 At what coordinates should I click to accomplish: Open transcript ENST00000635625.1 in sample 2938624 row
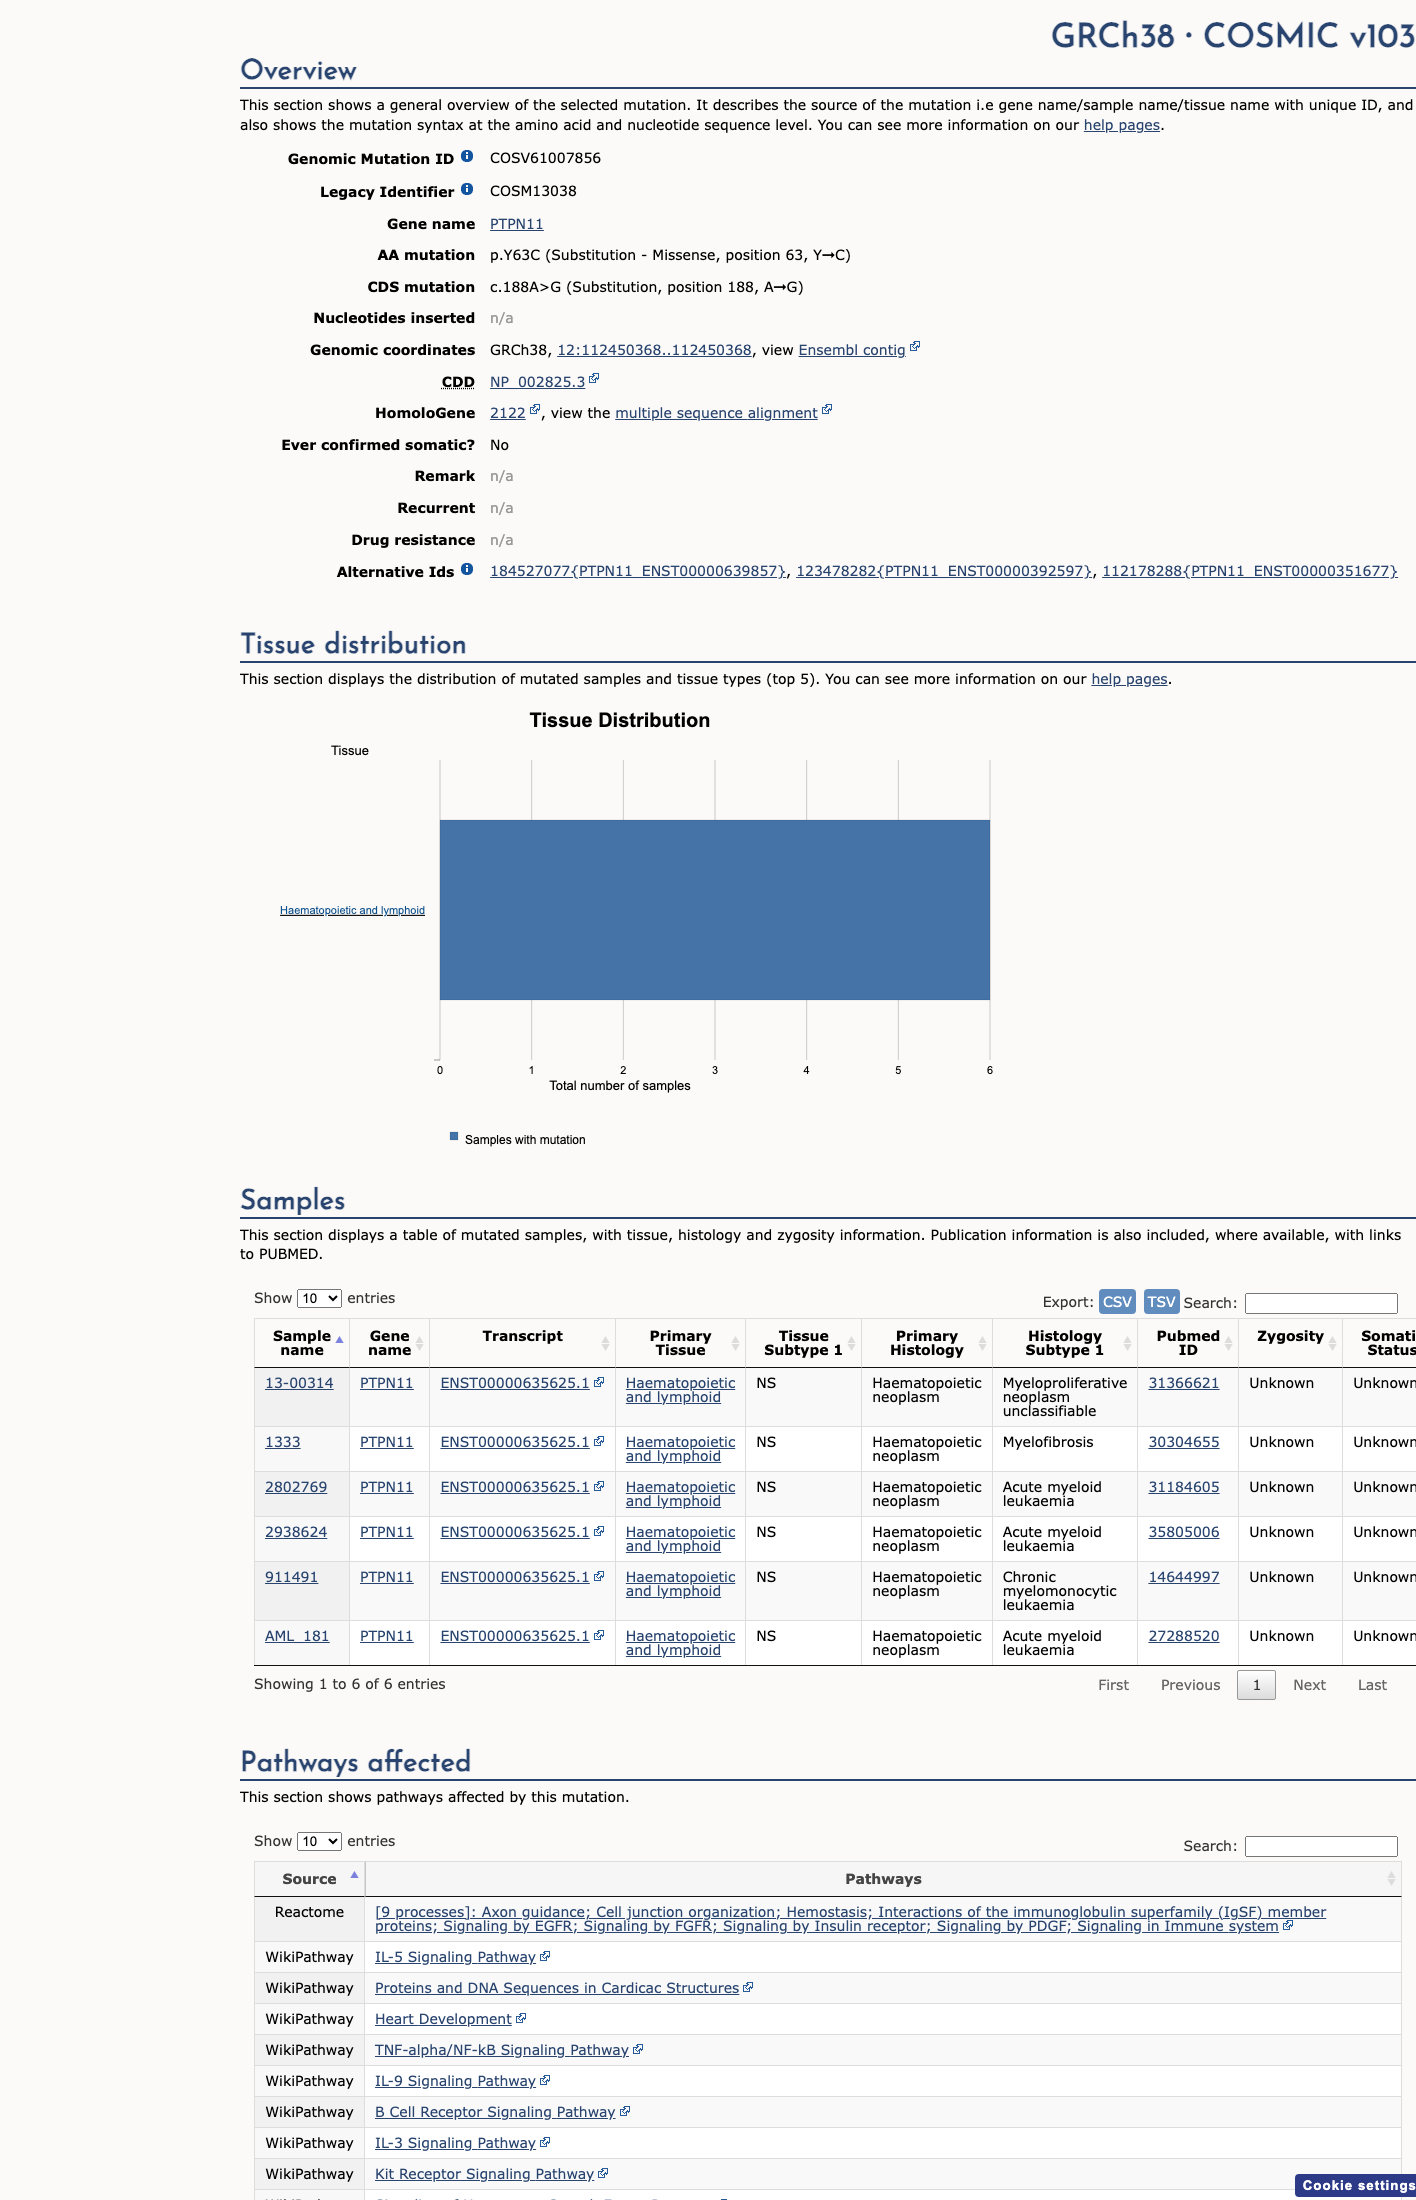(515, 1532)
